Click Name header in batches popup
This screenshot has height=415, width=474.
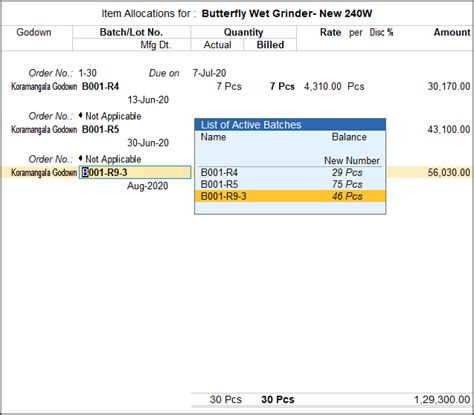tap(213, 137)
